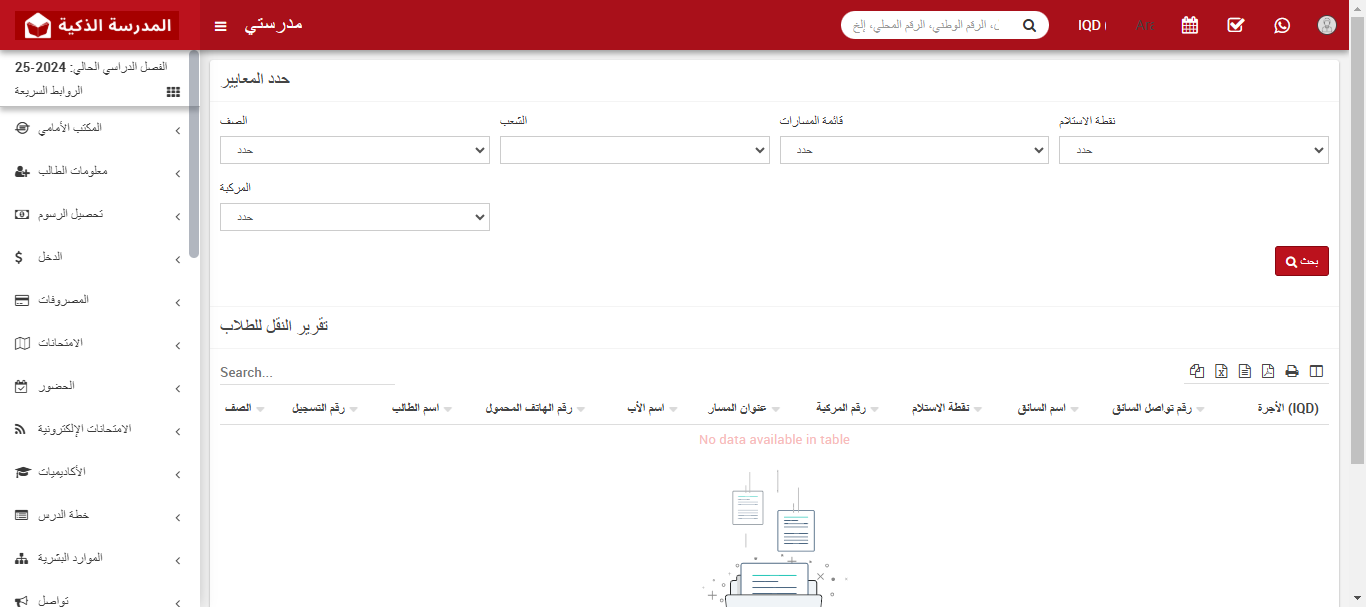Open the column visibility selector

[1316, 371]
